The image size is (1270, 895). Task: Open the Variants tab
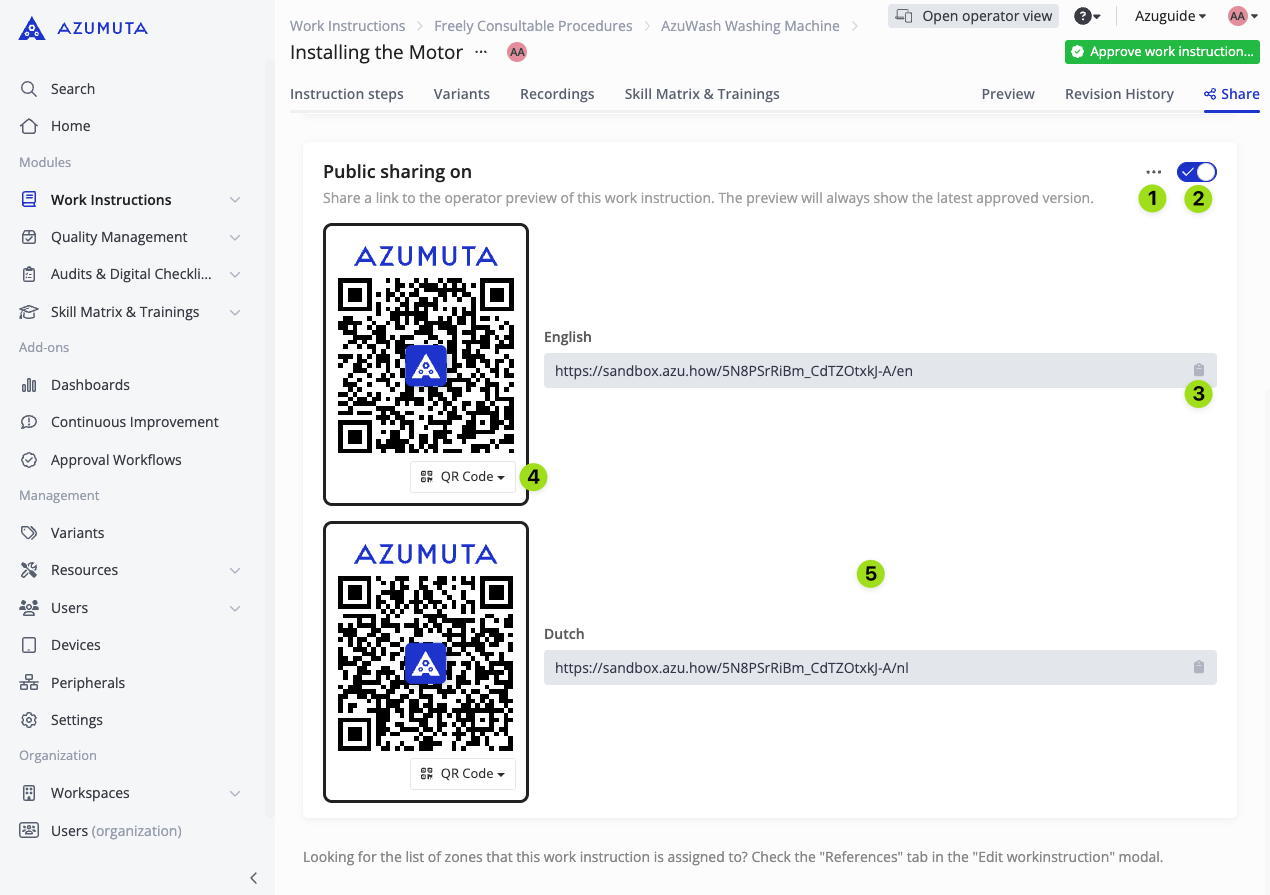(x=461, y=93)
